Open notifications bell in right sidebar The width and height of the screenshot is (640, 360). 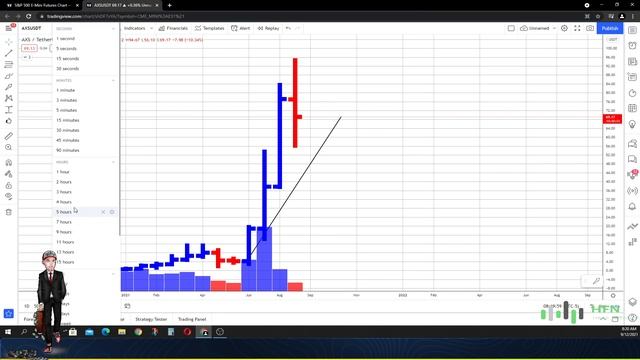click(632, 207)
